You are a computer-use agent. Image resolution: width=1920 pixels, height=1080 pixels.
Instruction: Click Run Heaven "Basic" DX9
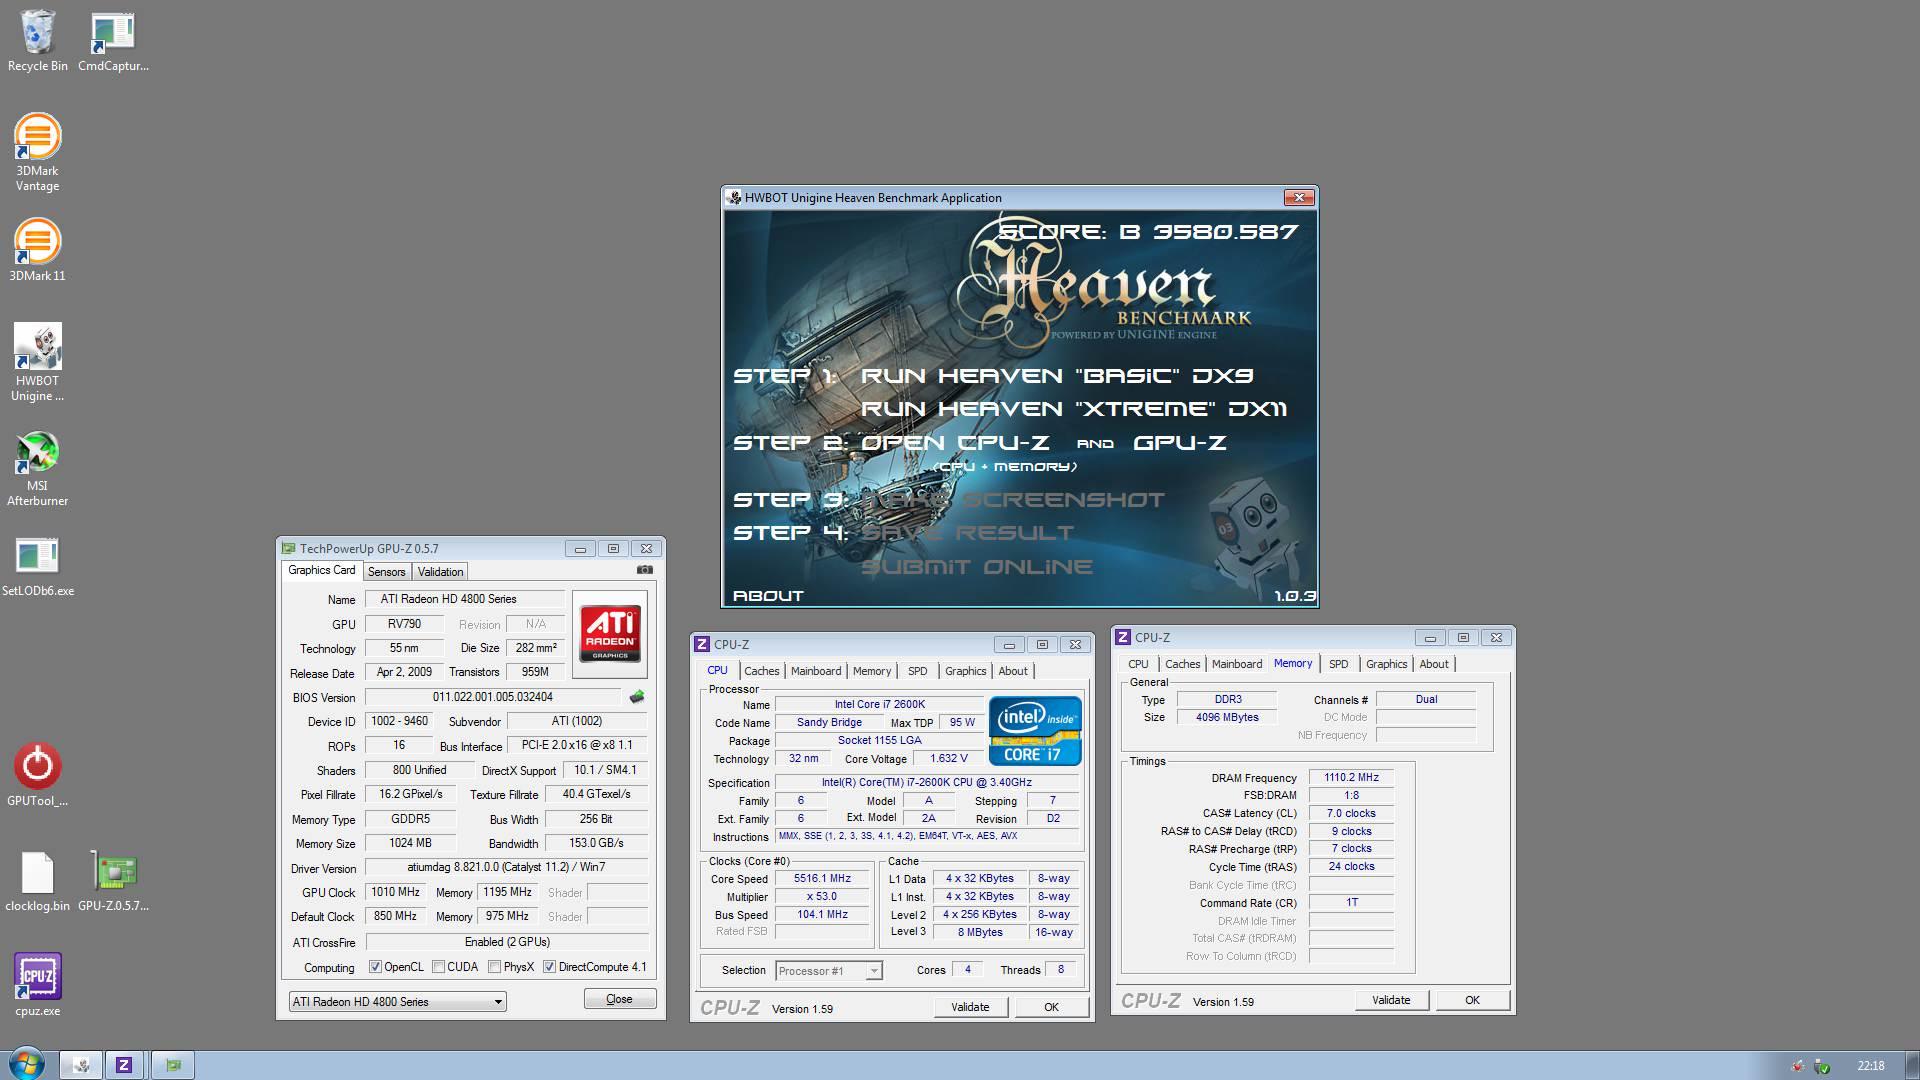pos(1057,376)
